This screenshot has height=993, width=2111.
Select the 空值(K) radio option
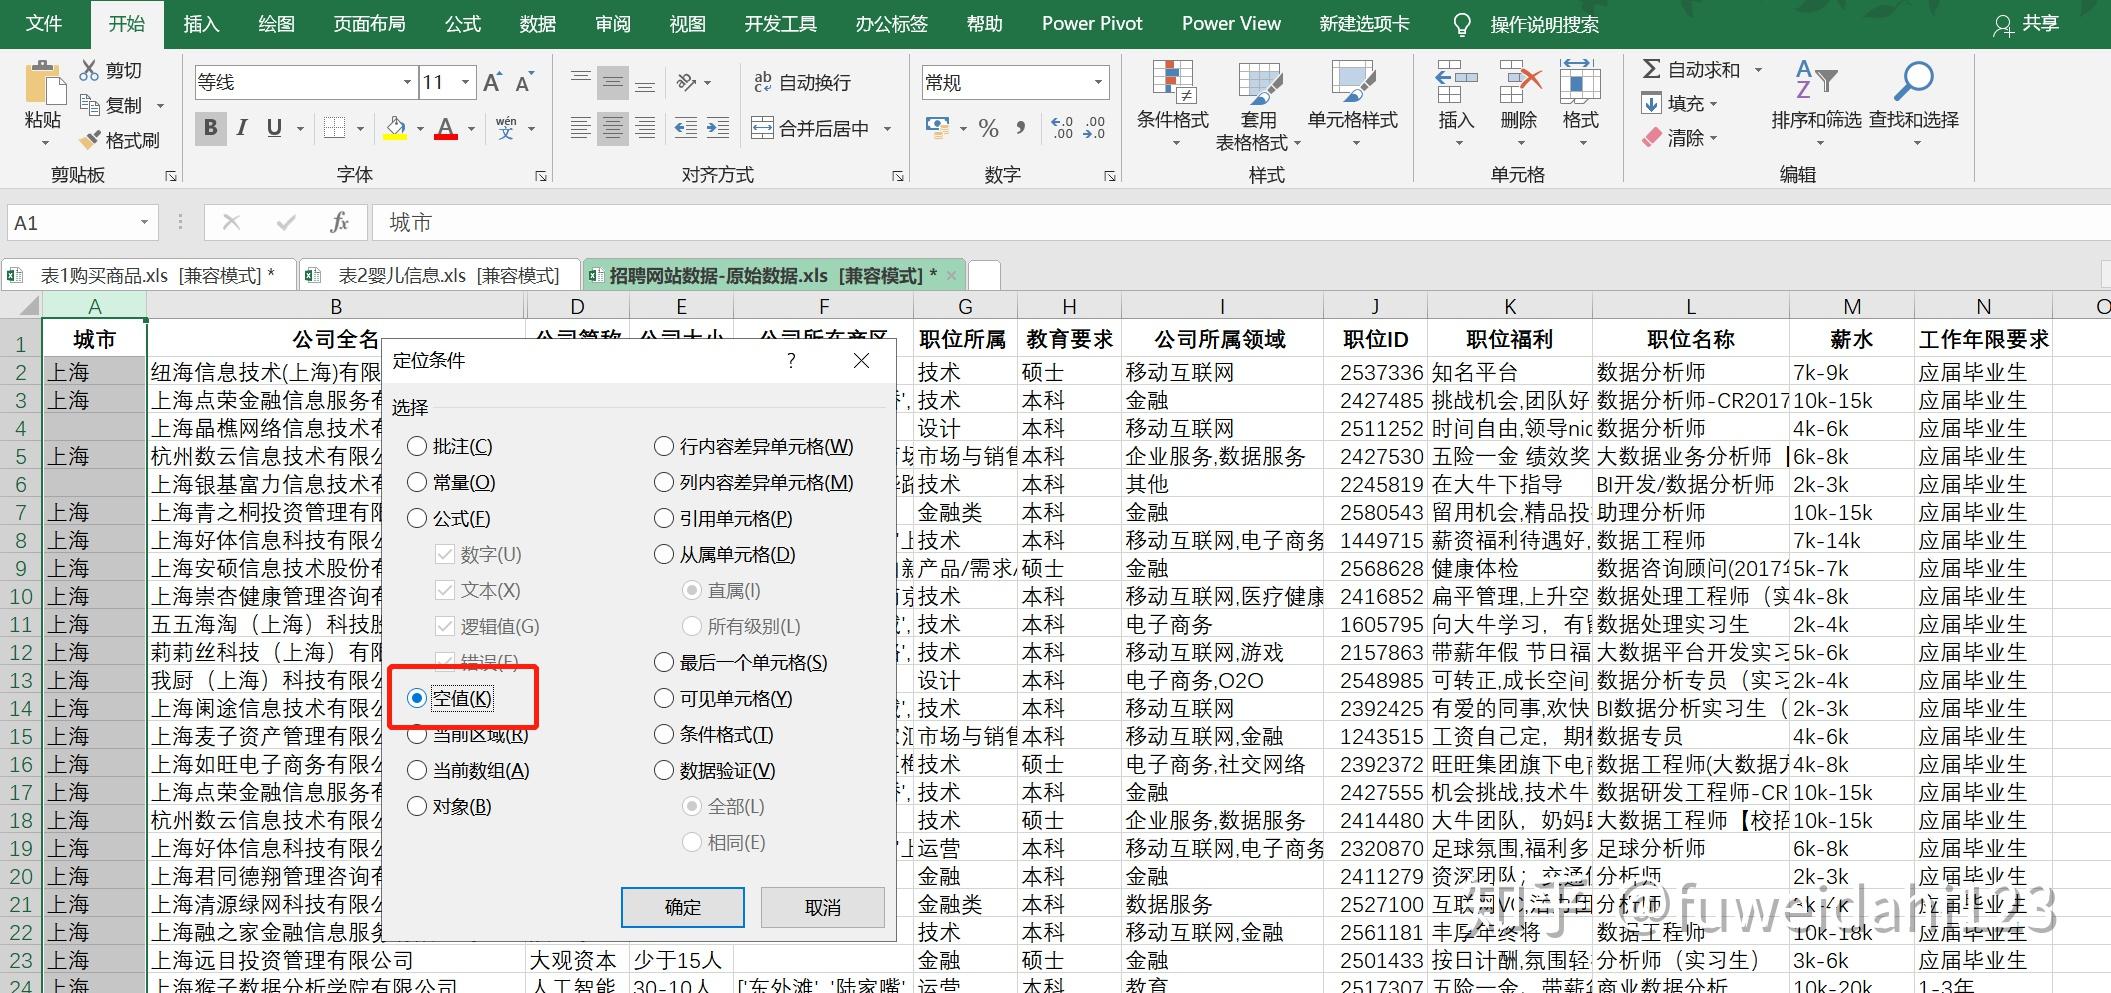pyautogui.click(x=417, y=699)
